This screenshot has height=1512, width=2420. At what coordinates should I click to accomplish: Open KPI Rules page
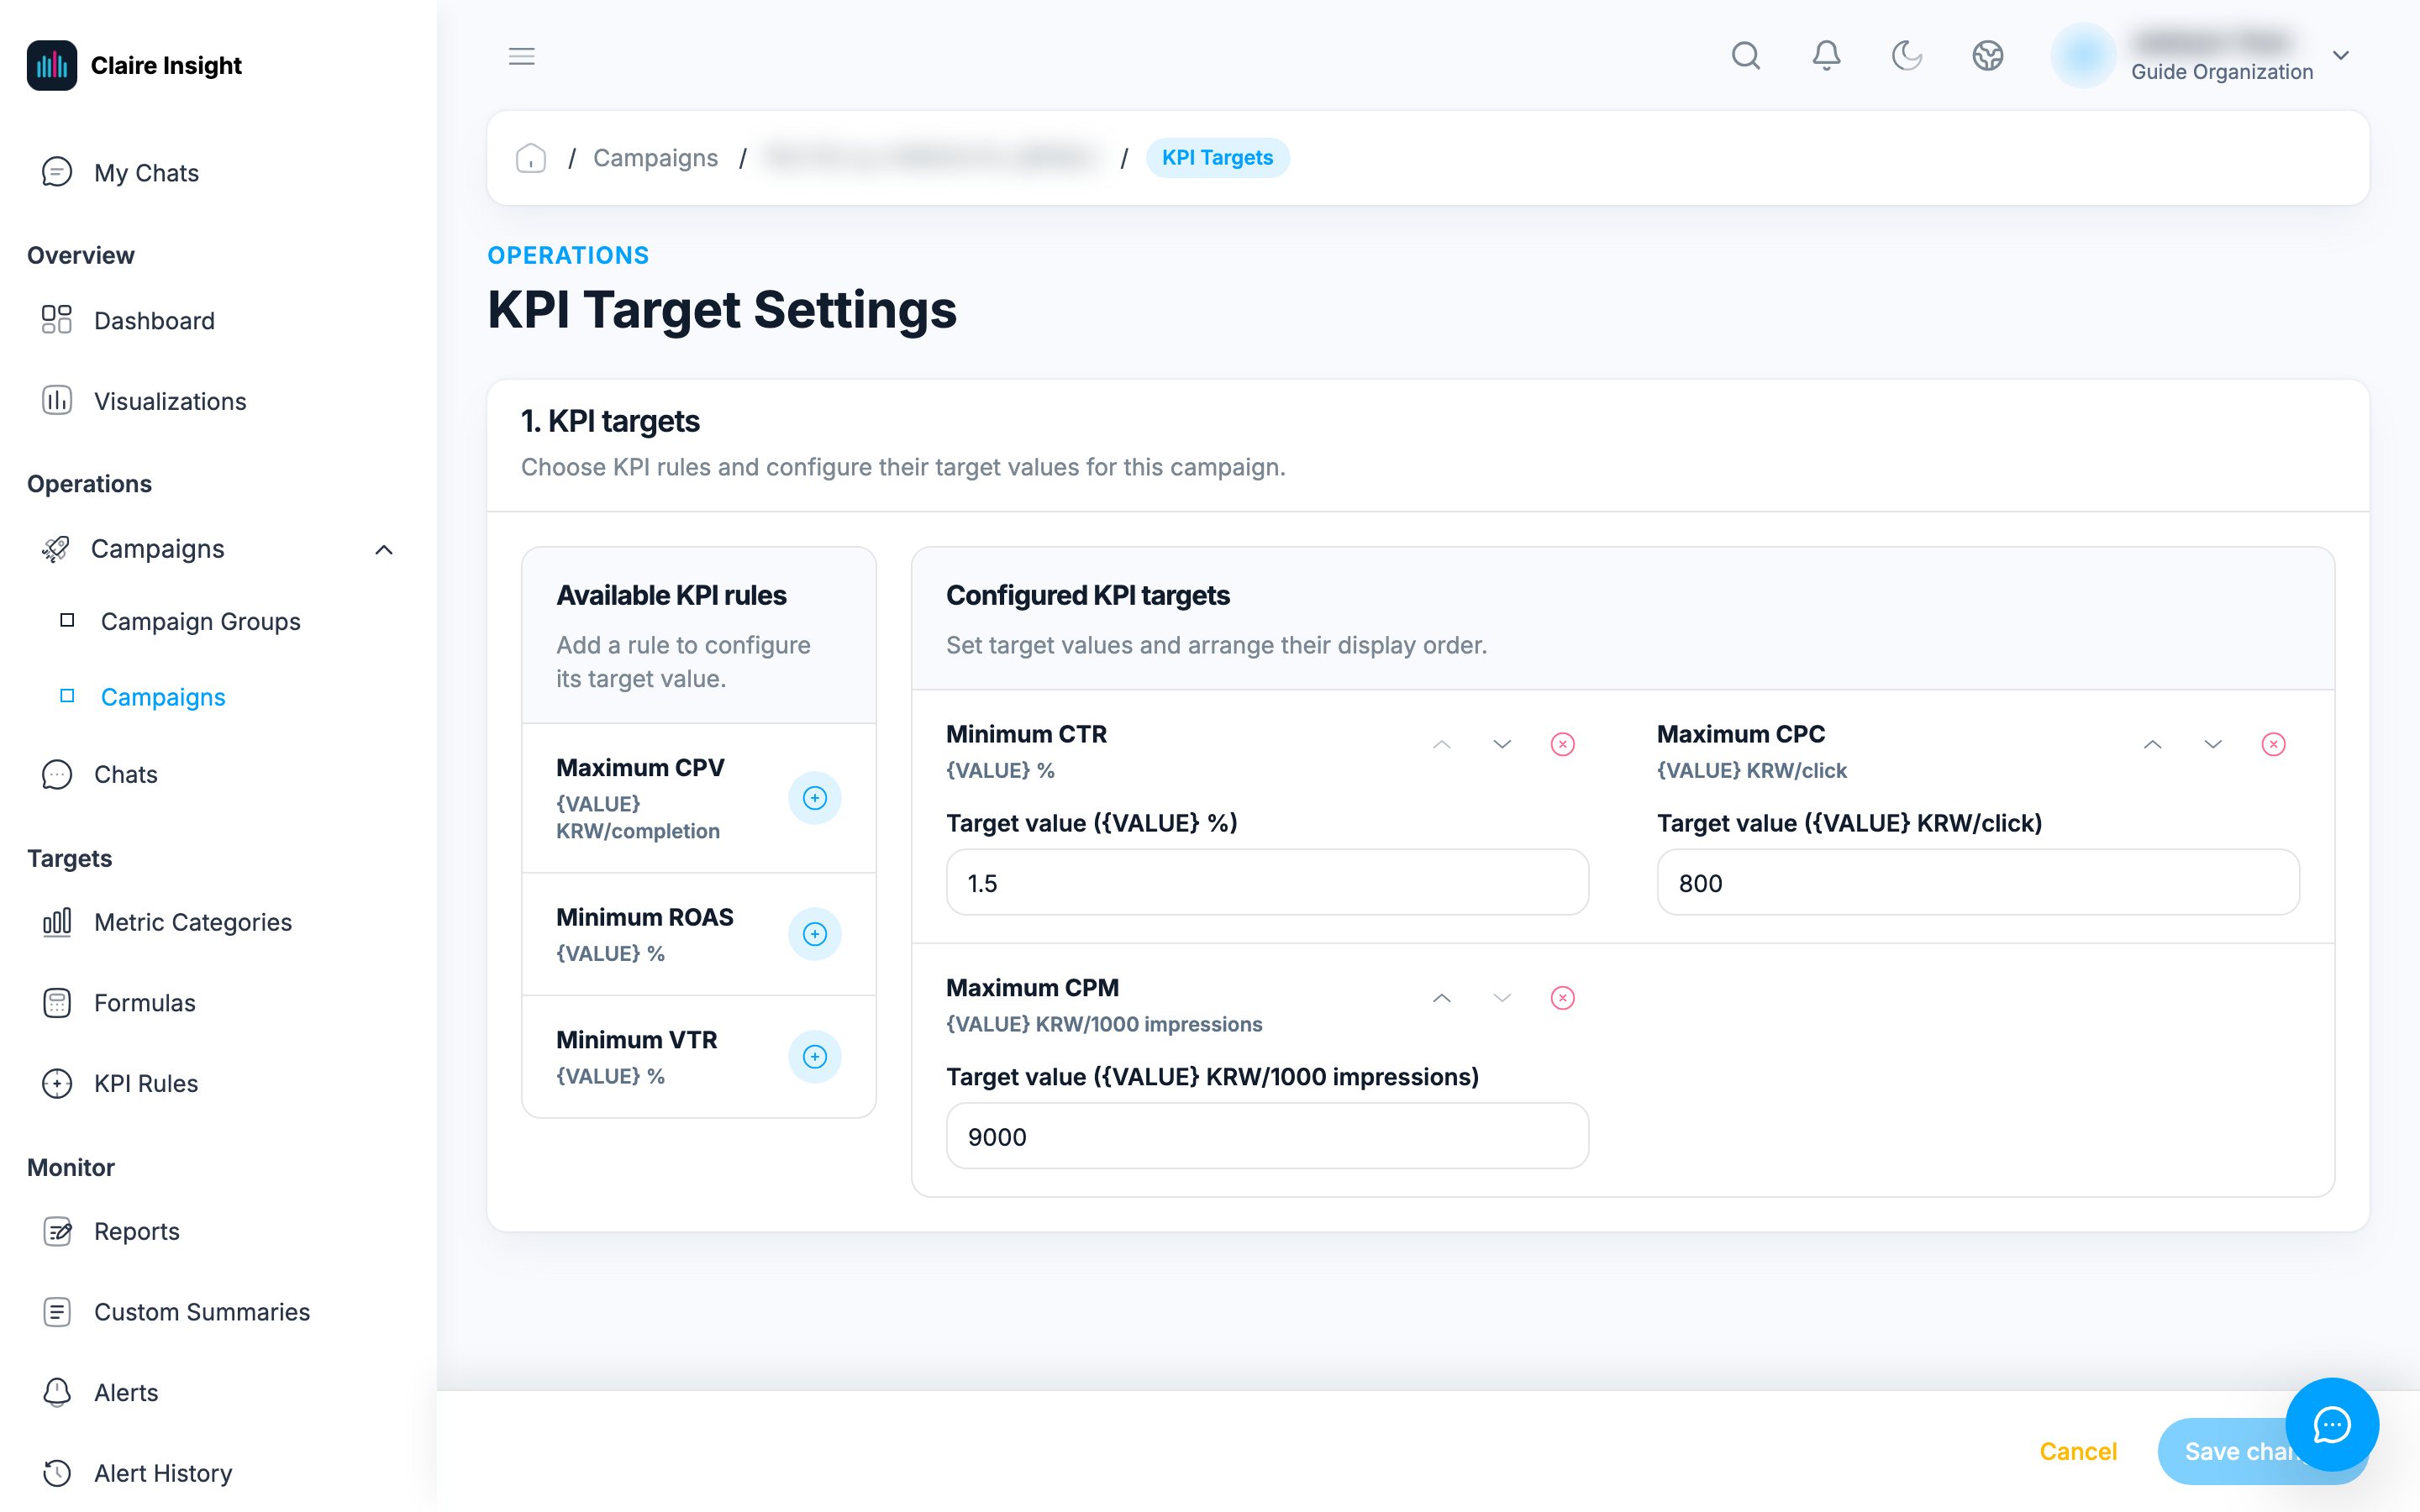120,1084
